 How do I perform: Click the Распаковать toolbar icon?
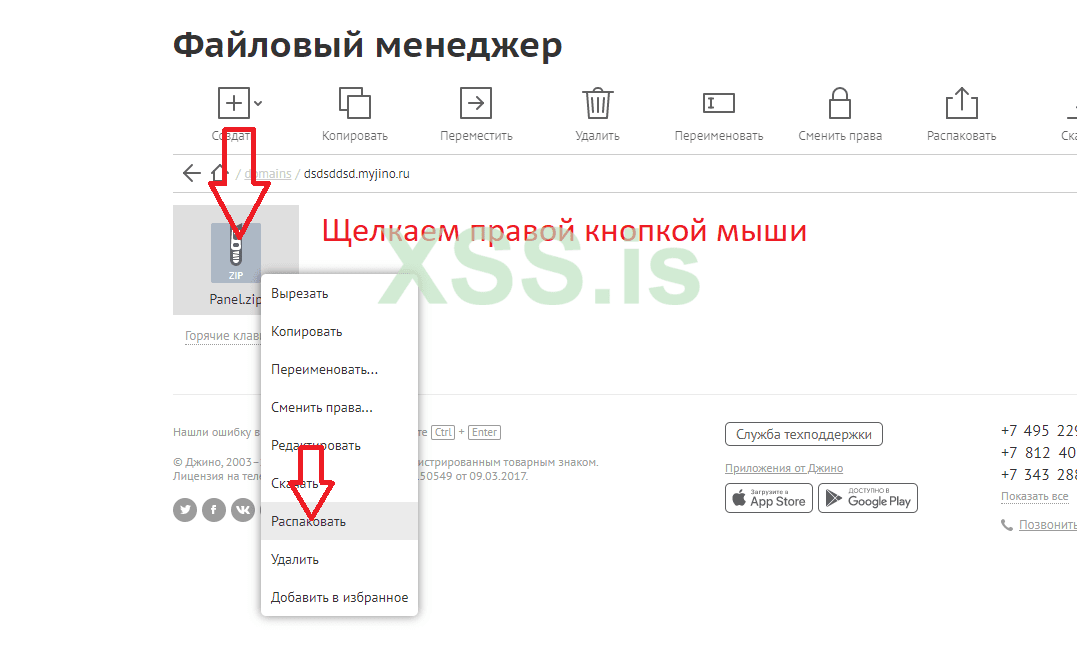tap(962, 103)
